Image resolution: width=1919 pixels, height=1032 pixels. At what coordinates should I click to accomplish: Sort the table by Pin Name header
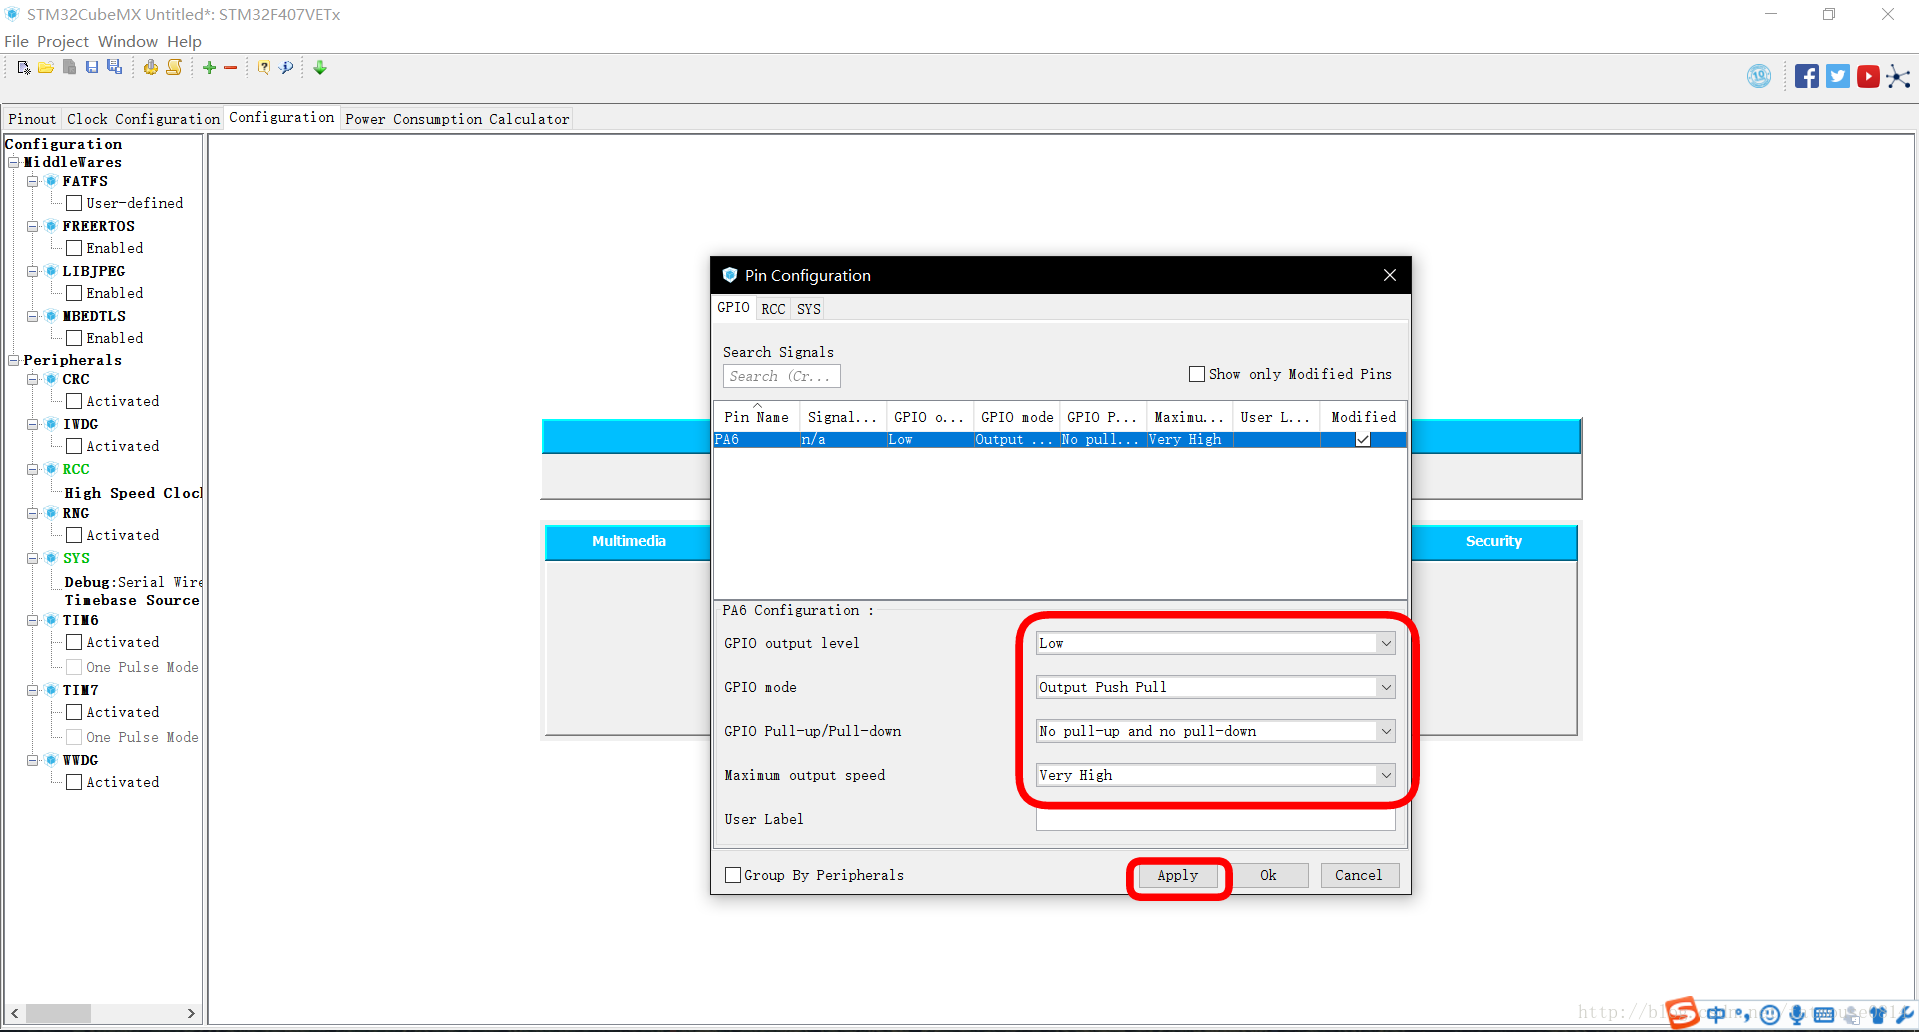[x=757, y=417]
